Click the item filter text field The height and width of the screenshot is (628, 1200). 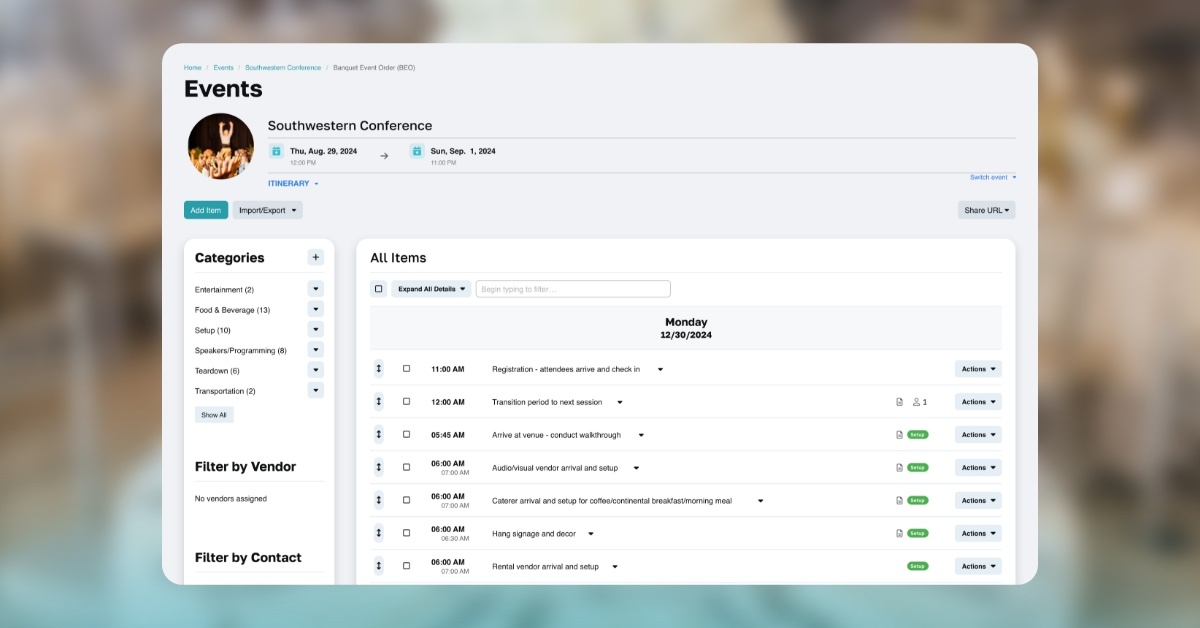pyautogui.click(x=573, y=289)
